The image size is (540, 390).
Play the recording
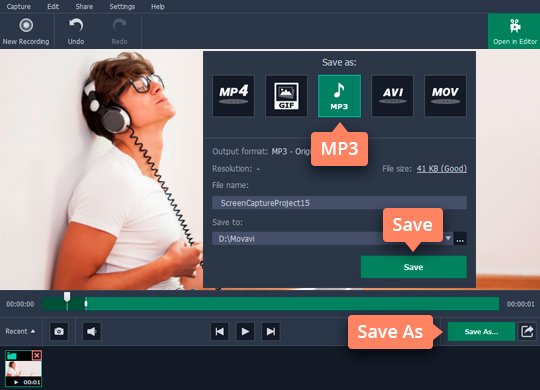(x=245, y=331)
